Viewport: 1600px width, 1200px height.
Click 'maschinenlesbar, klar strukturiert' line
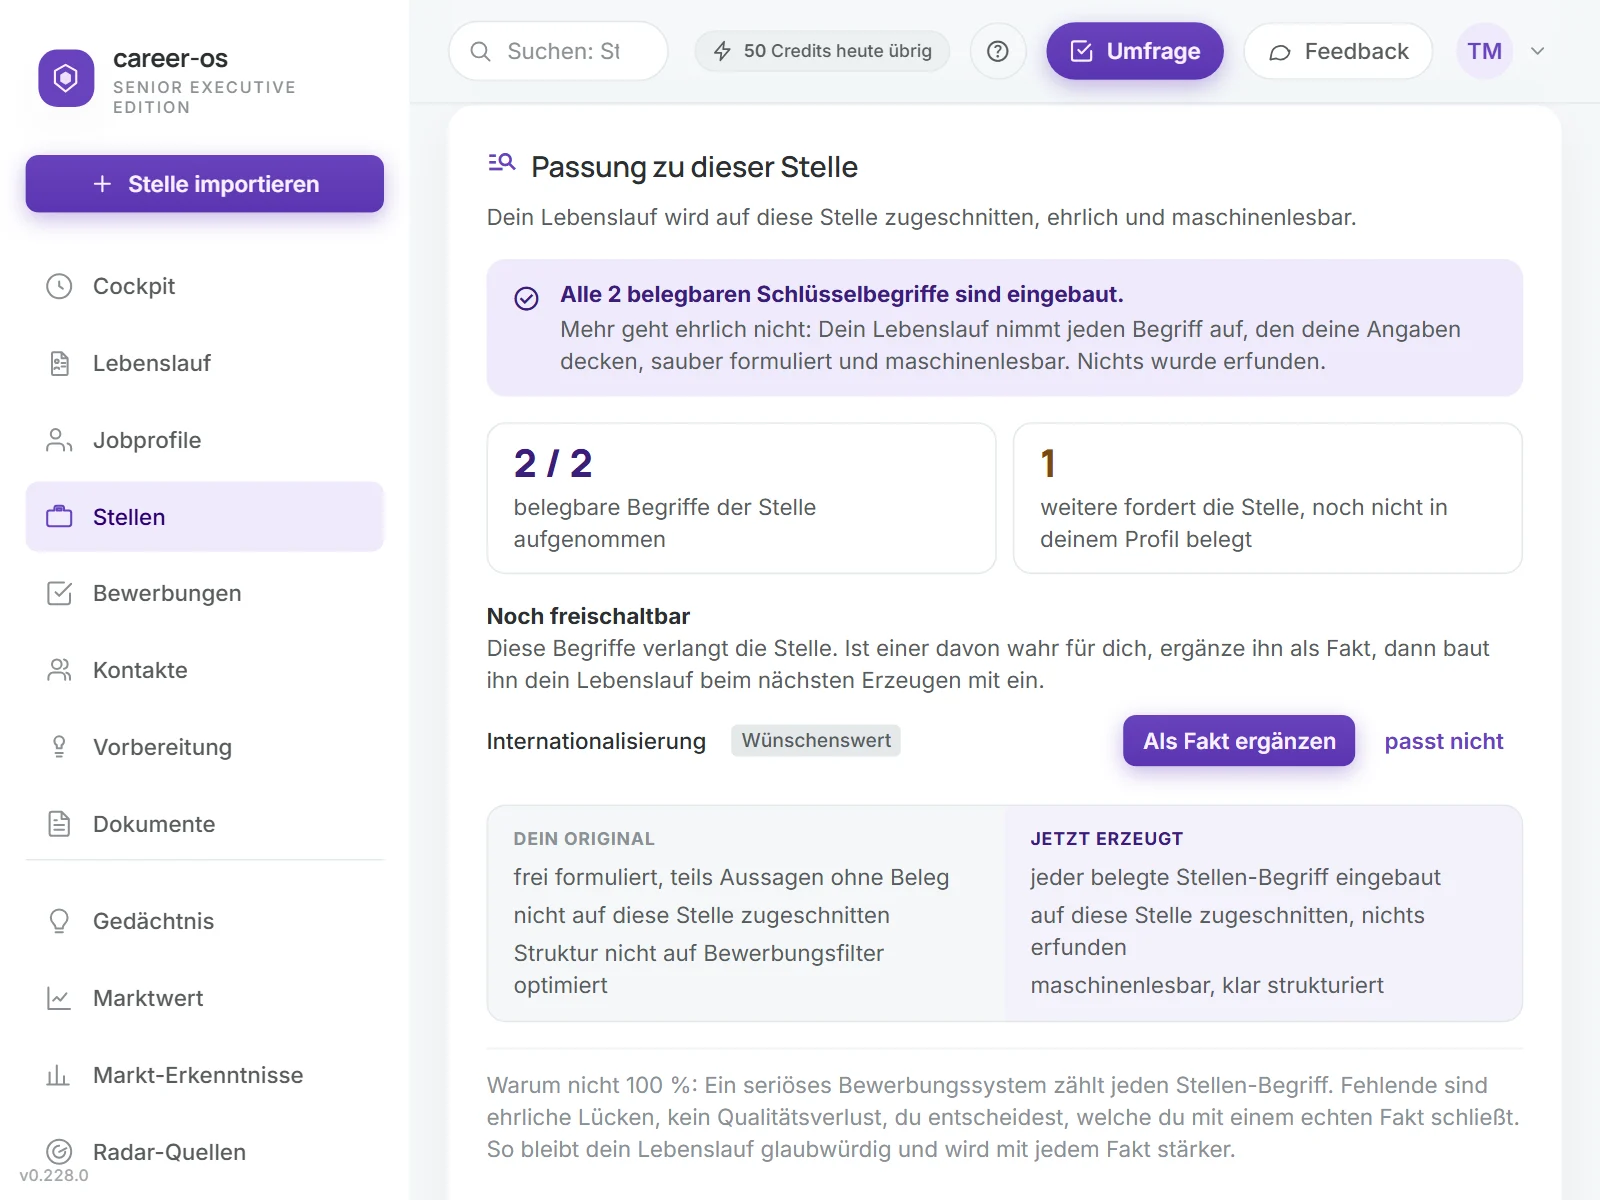(x=1207, y=985)
